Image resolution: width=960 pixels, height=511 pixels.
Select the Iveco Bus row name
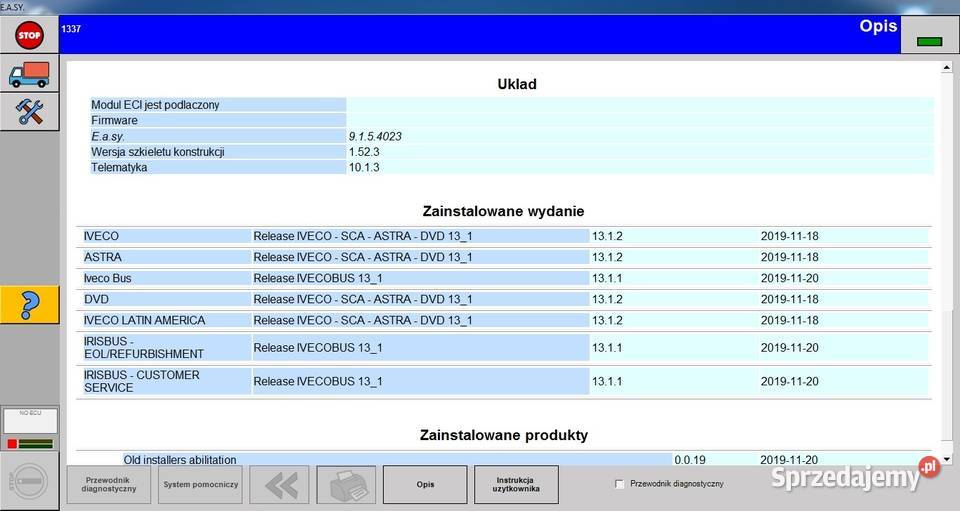tap(108, 278)
